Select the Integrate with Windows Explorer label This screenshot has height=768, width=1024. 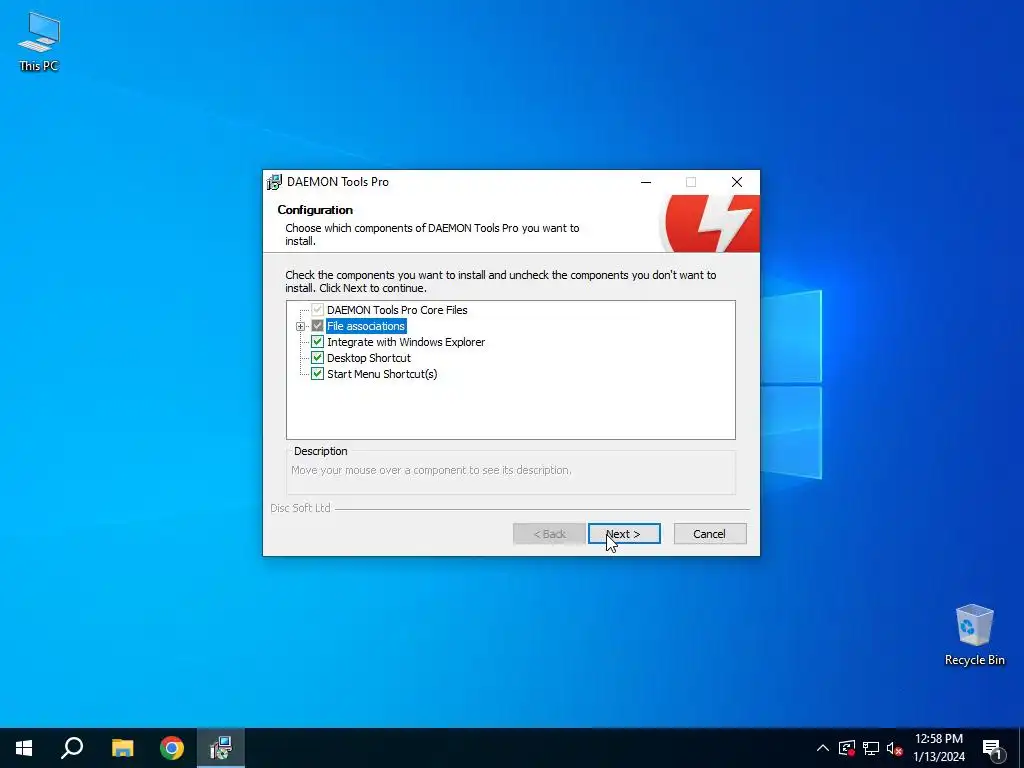point(406,342)
